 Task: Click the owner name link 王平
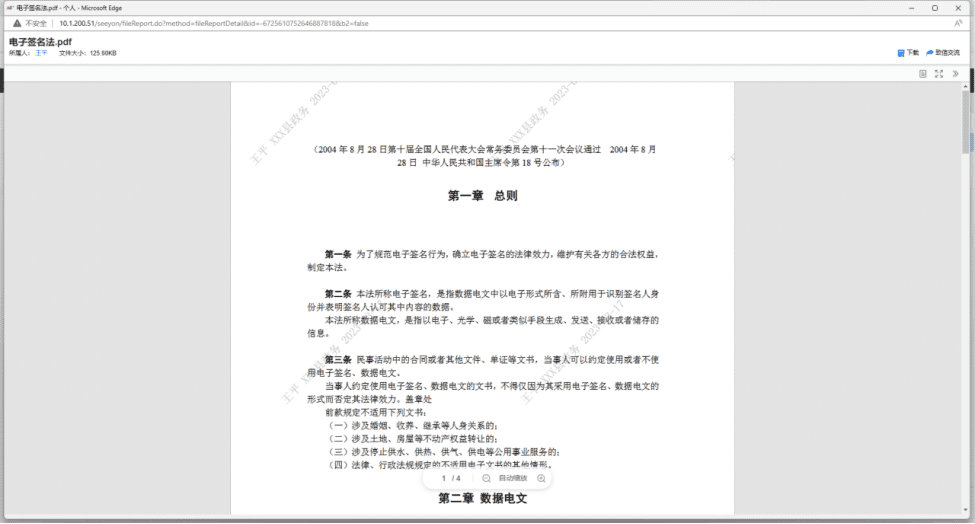[41, 53]
